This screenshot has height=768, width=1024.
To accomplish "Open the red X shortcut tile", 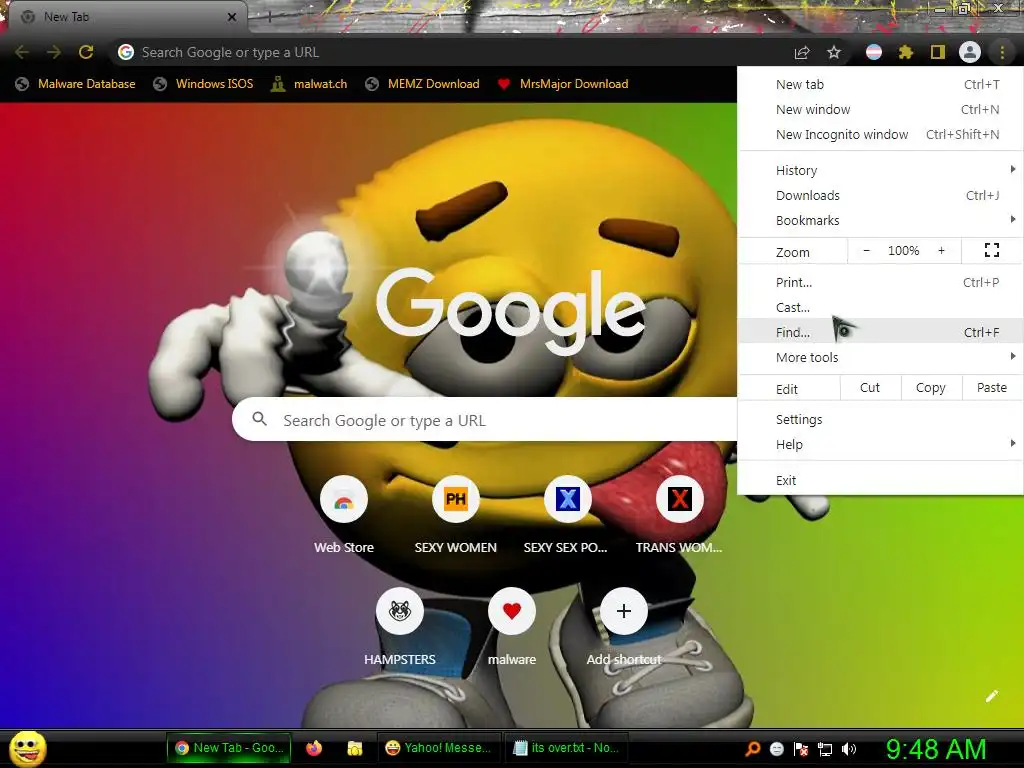I will [x=679, y=500].
